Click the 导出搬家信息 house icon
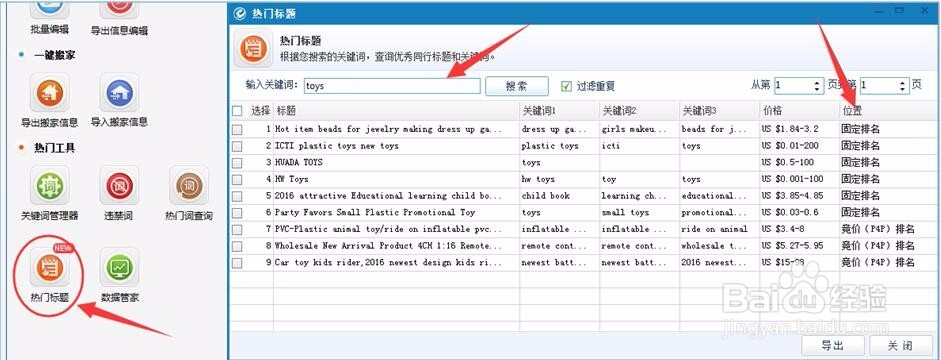 (50, 92)
